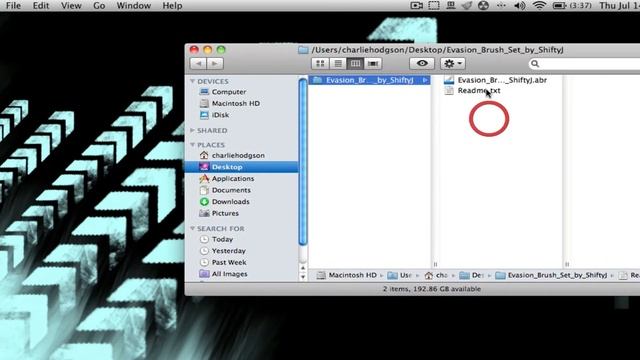The image size is (640, 360).
Task: Click in the Finder search field
Action: coord(584,64)
